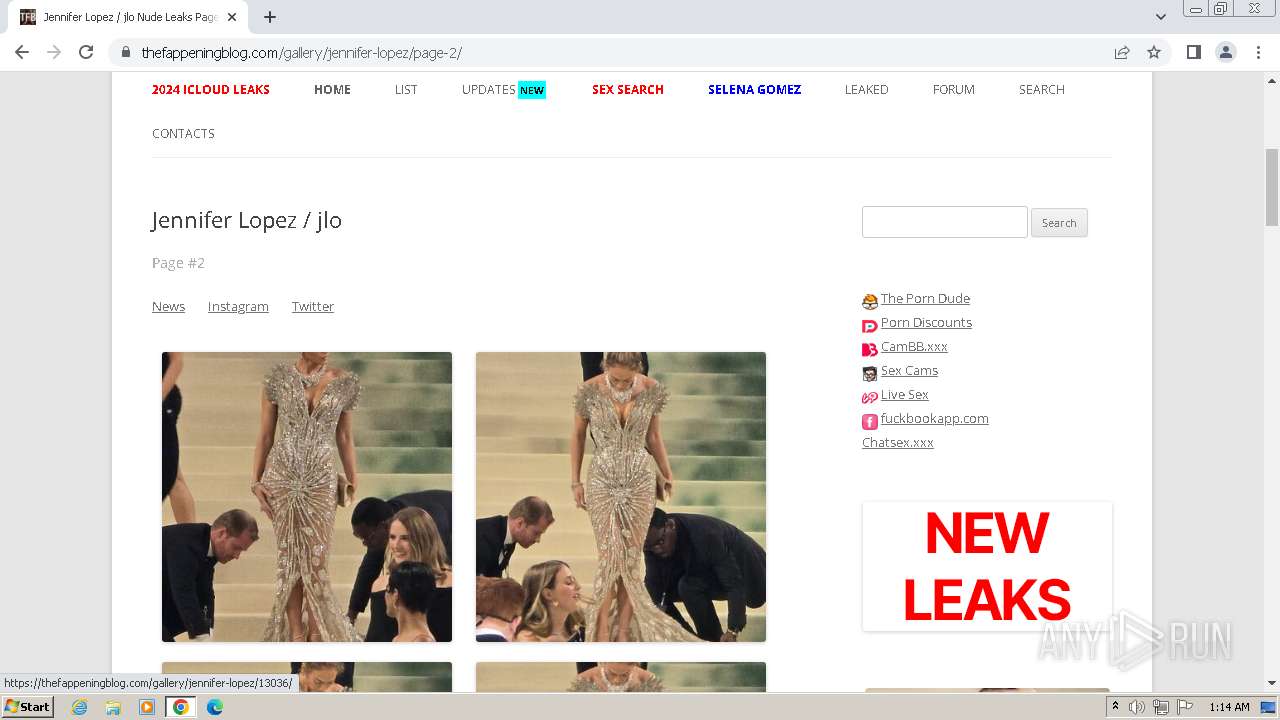Click the 1:14 AM taskbar clock
1280x720 pixels.
(1229, 707)
